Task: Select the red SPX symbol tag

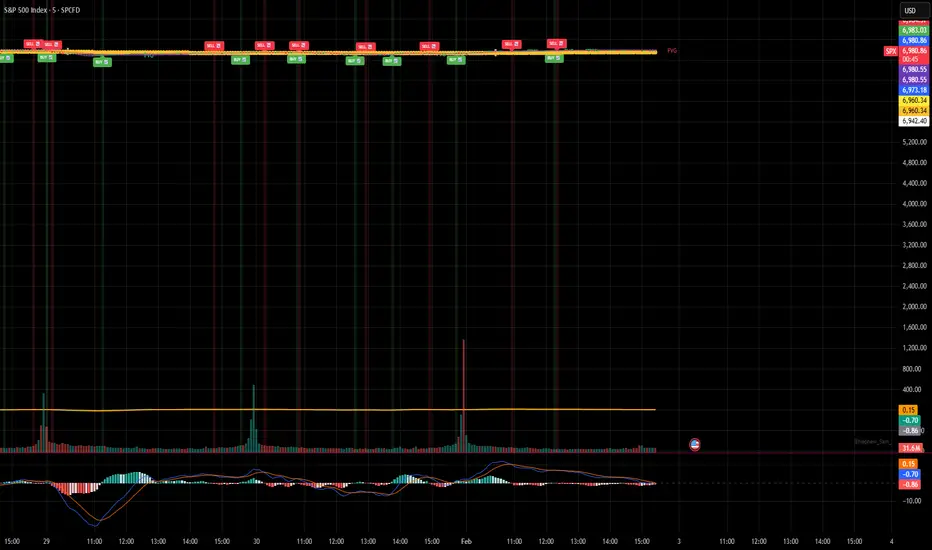Action: pyautogui.click(x=890, y=51)
